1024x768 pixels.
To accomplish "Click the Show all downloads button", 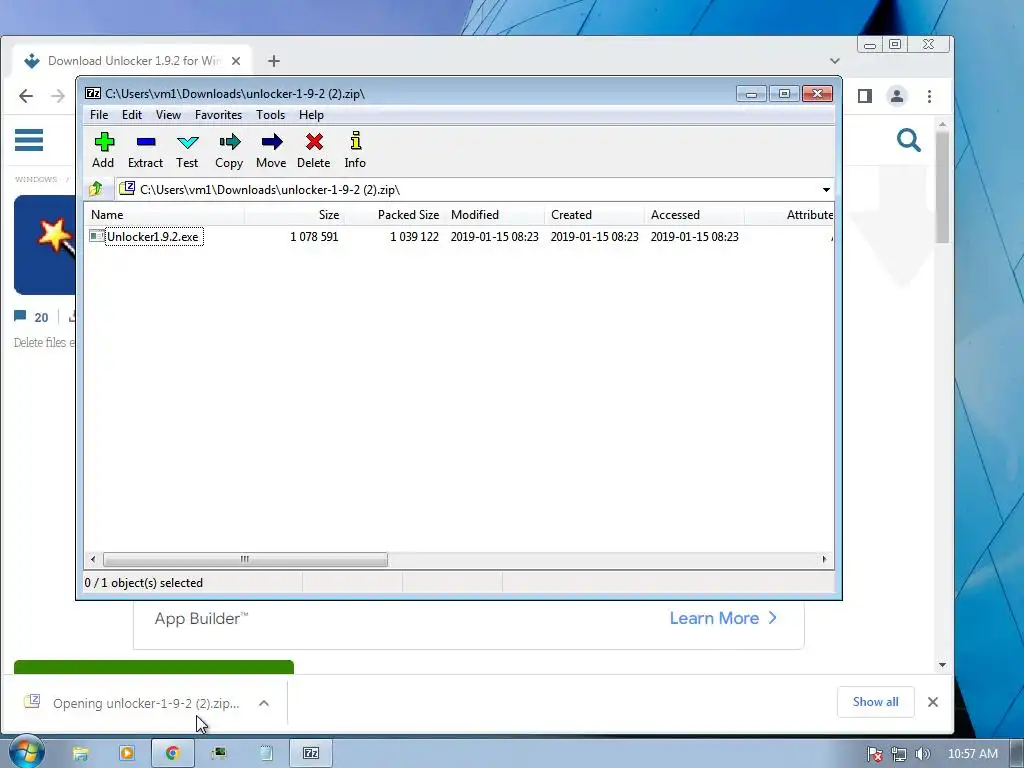I will tap(875, 702).
